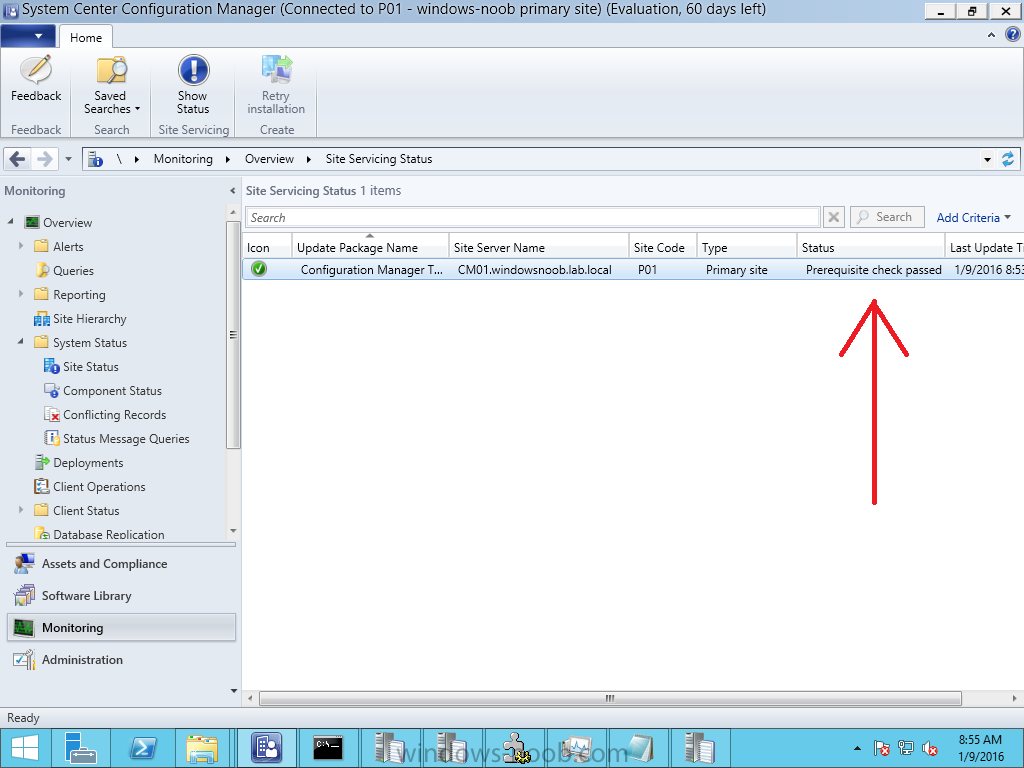This screenshot has height=768, width=1024.
Task: Select the Home ribbon tab
Action: pos(86,37)
